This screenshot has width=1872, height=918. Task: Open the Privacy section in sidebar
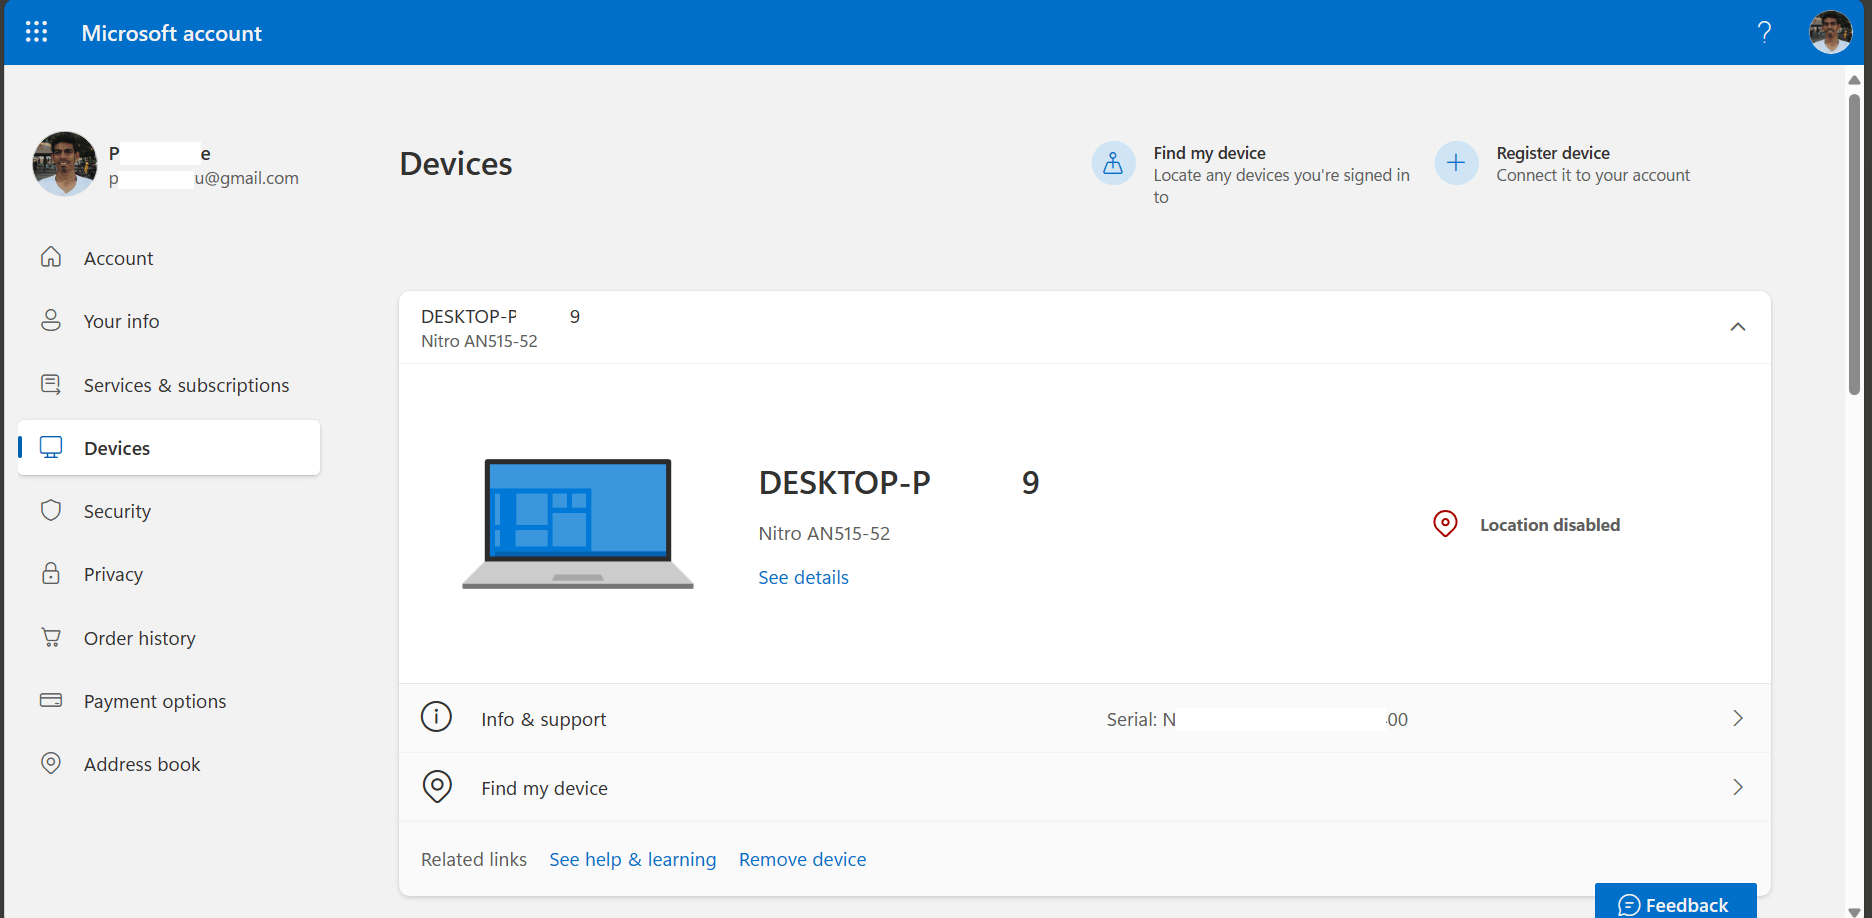tap(113, 573)
